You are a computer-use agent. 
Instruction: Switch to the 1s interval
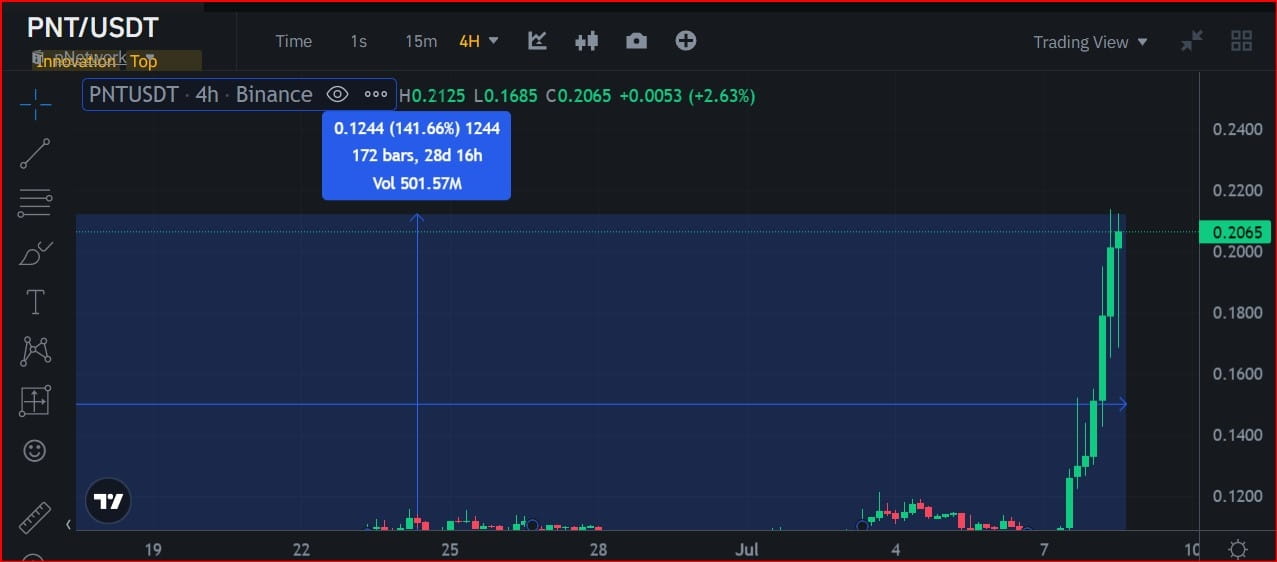(x=359, y=41)
